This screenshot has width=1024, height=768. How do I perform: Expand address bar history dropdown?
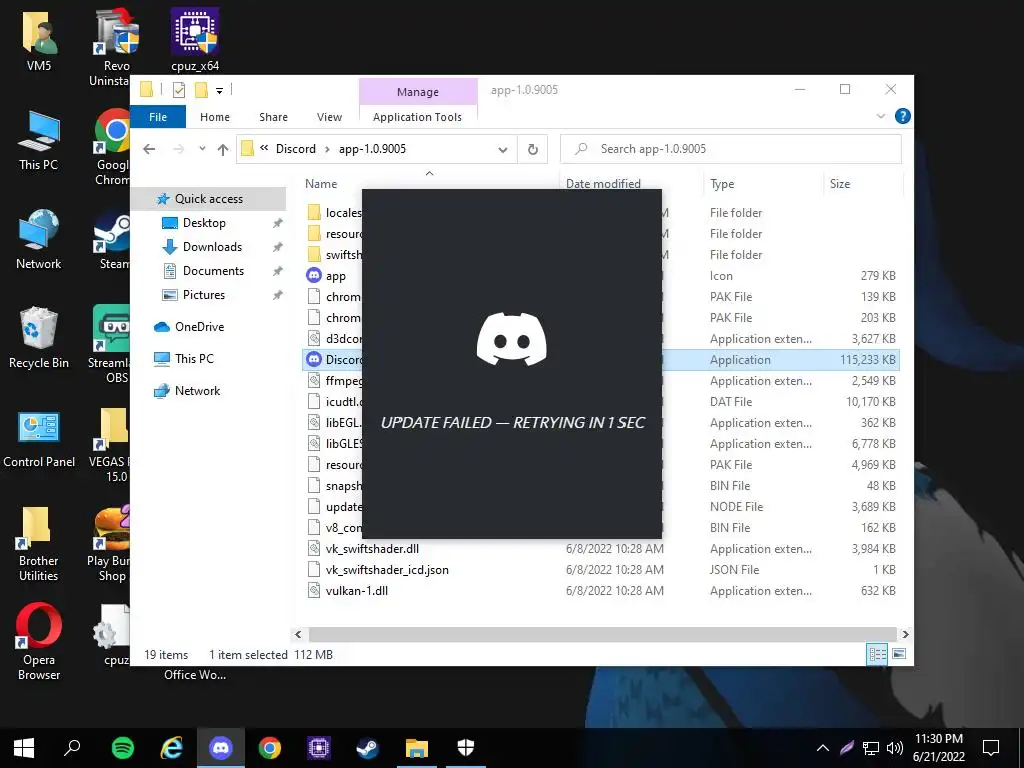(x=503, y=150)
